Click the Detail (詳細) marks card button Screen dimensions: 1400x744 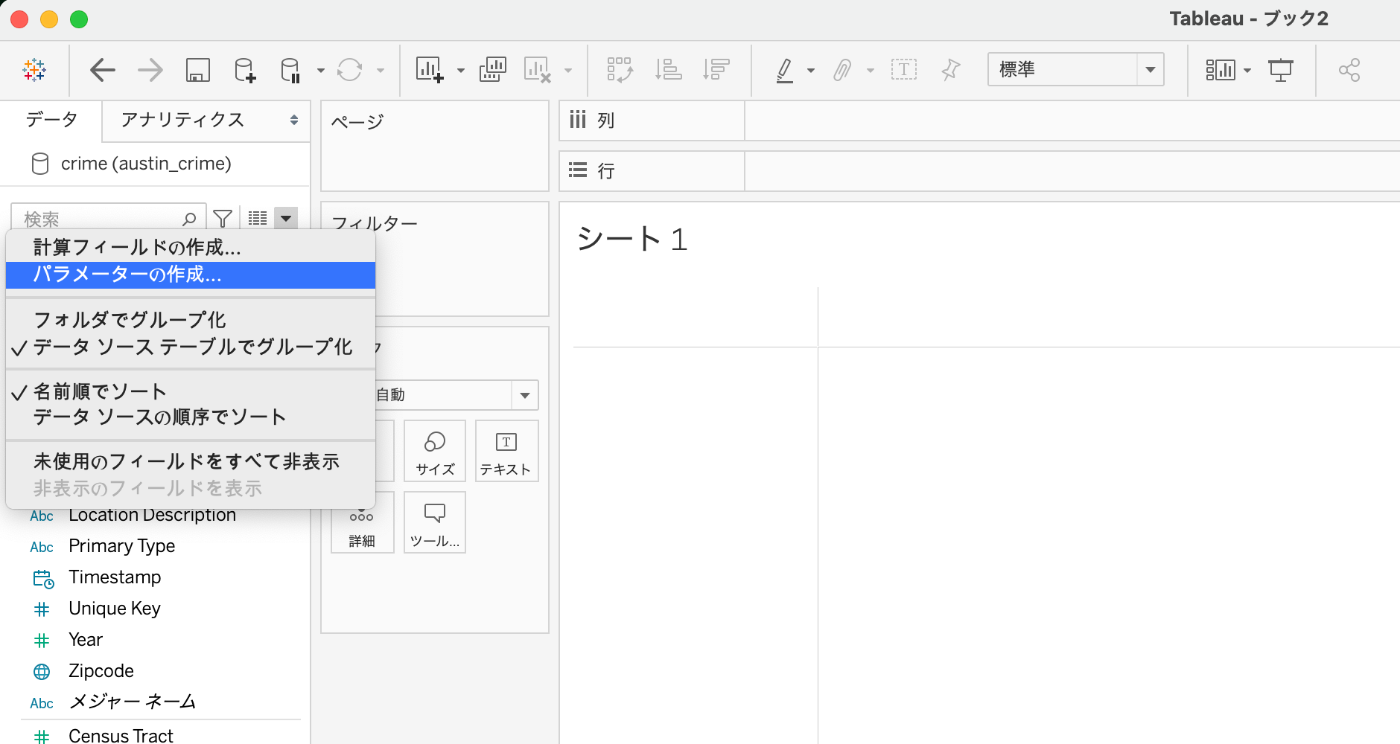(362, 522)
